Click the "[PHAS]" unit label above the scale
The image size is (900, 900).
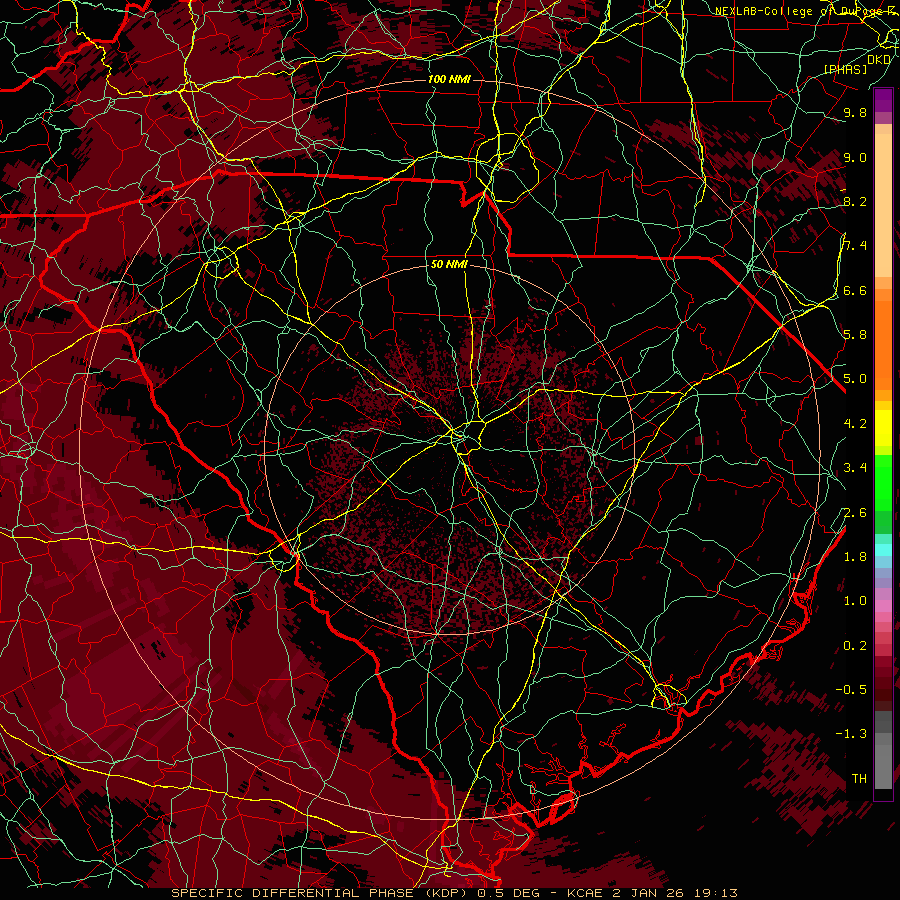pyautogui.click(x=845, y=69)
